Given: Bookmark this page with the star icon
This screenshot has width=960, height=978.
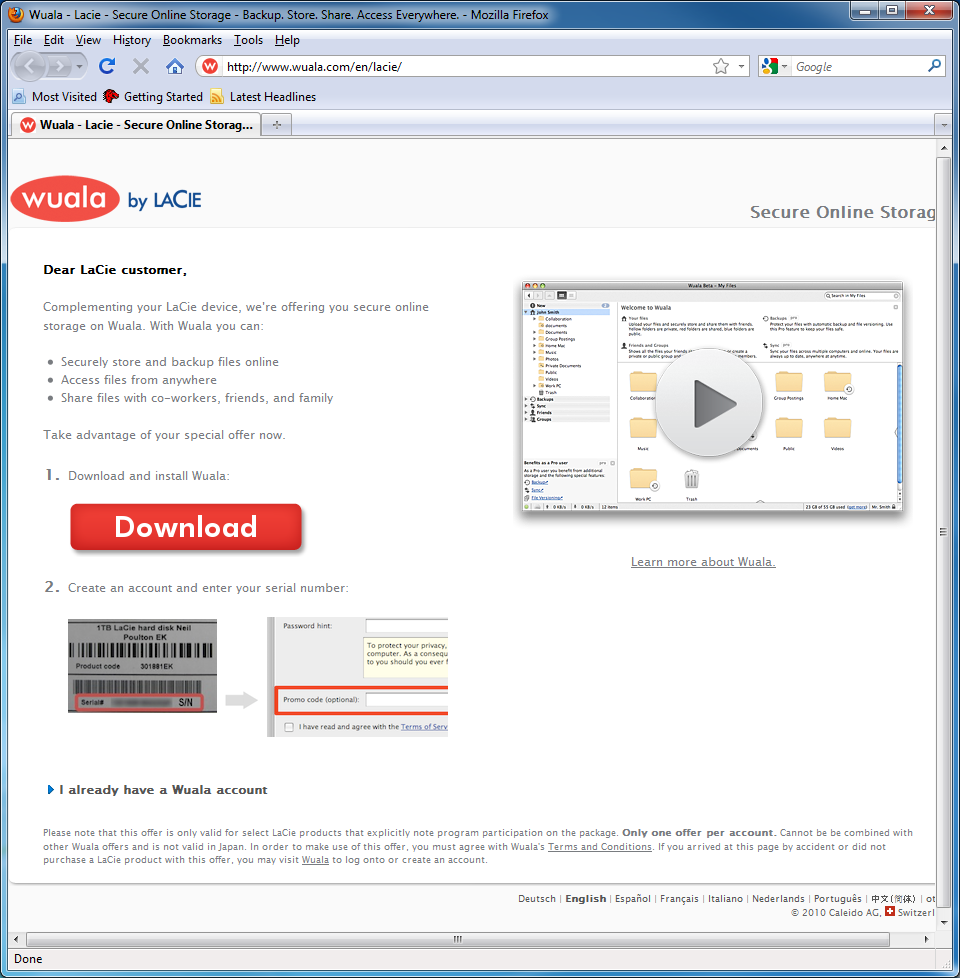Looking at the screenshot, I should pyautogui.click(x=720, y=66).
